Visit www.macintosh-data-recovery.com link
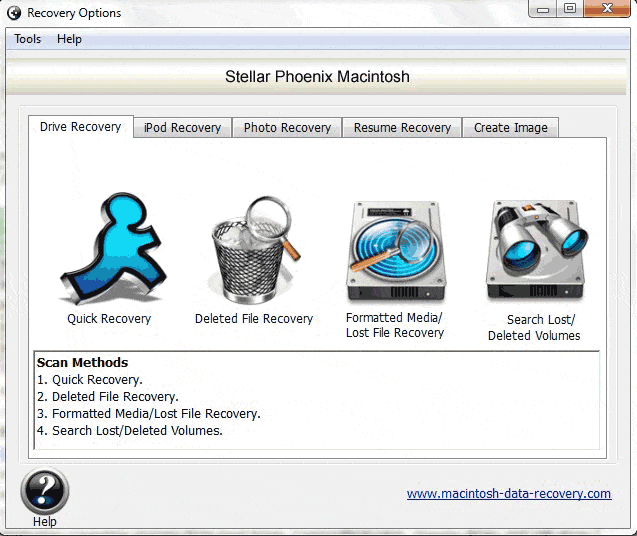The height and width of the screenshot is (536, 637). 509,494
